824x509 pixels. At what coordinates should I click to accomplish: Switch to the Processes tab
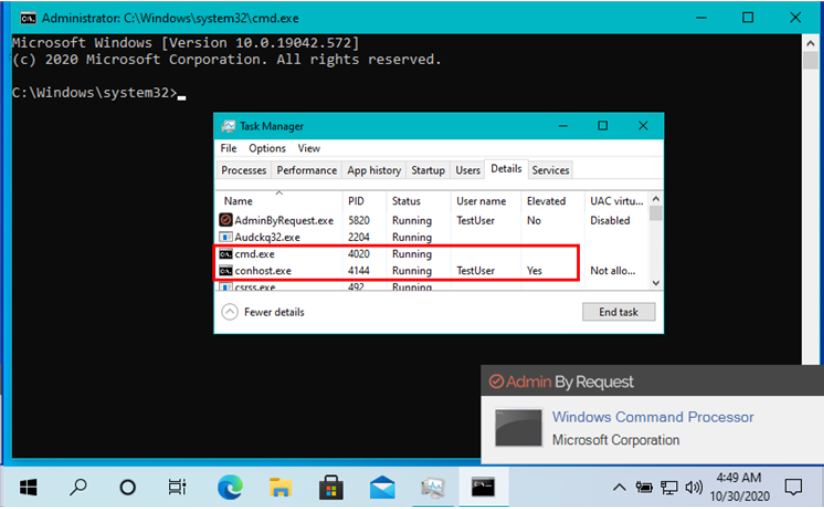pos(244,170)
